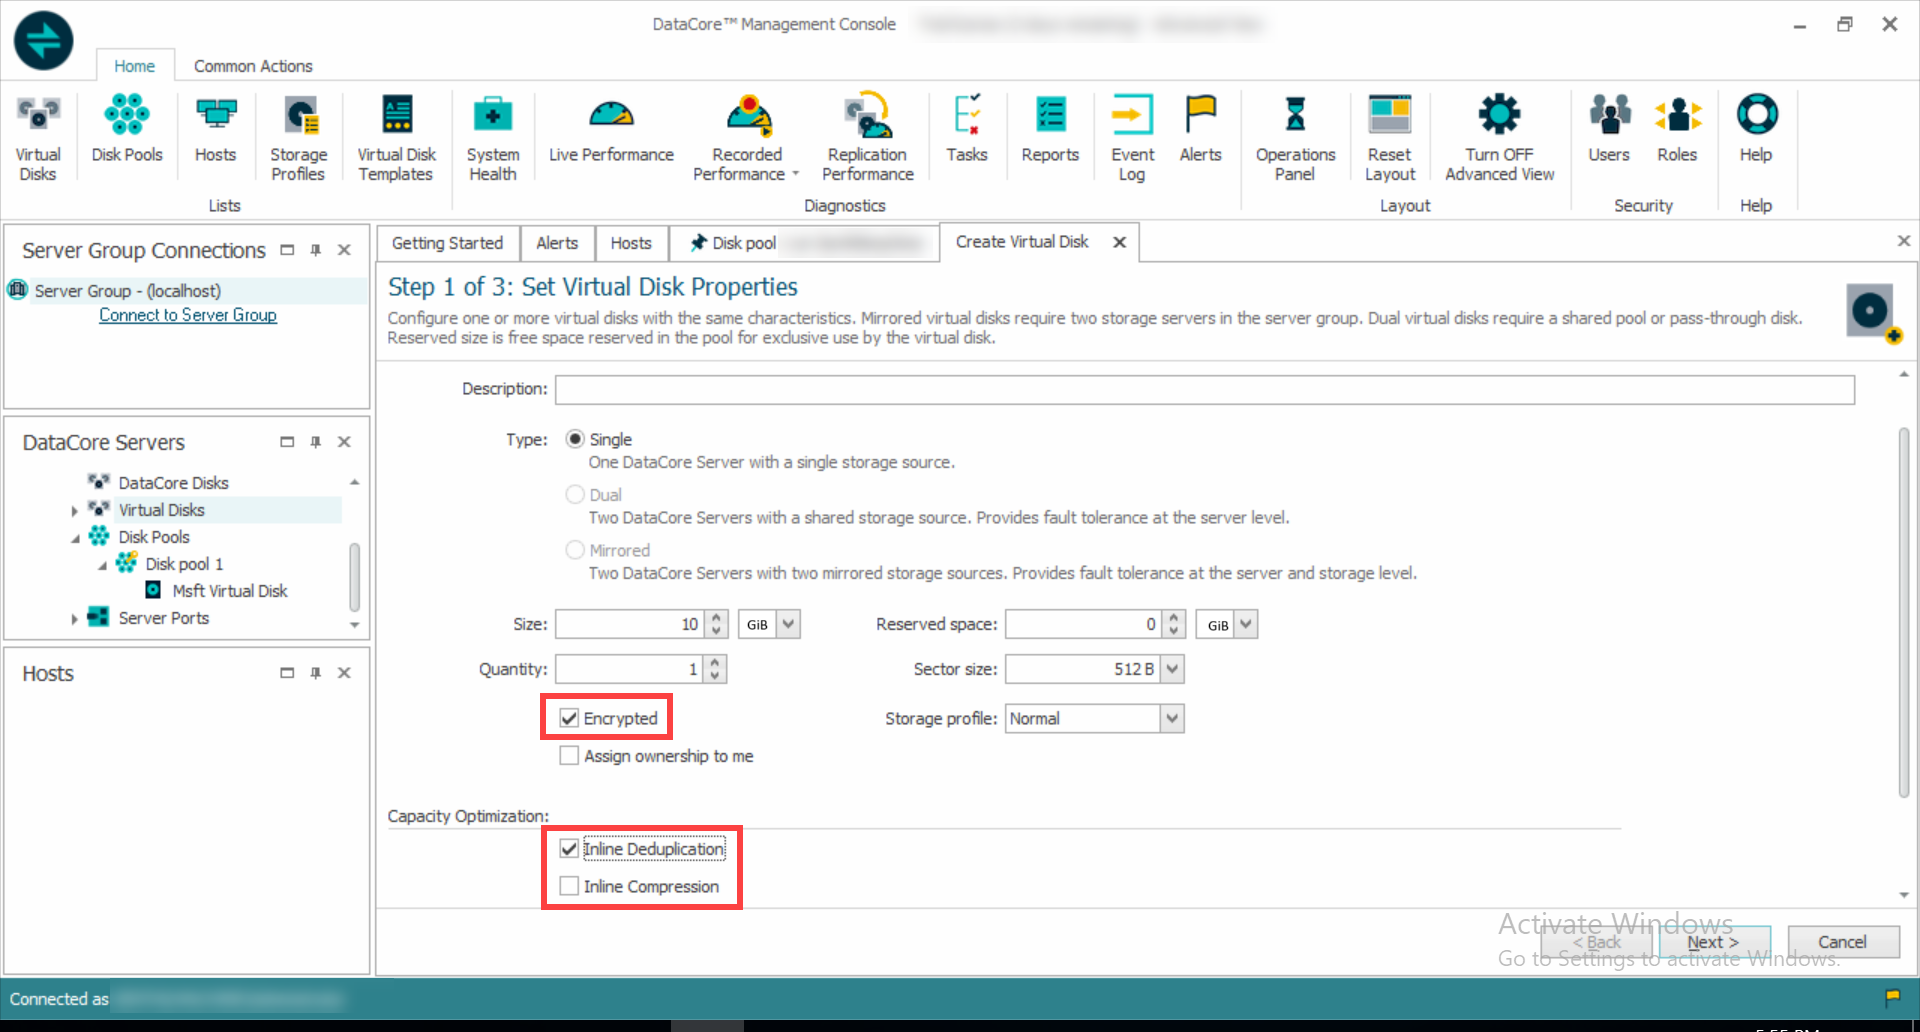Click the DataCore logo button

[43, 41]
